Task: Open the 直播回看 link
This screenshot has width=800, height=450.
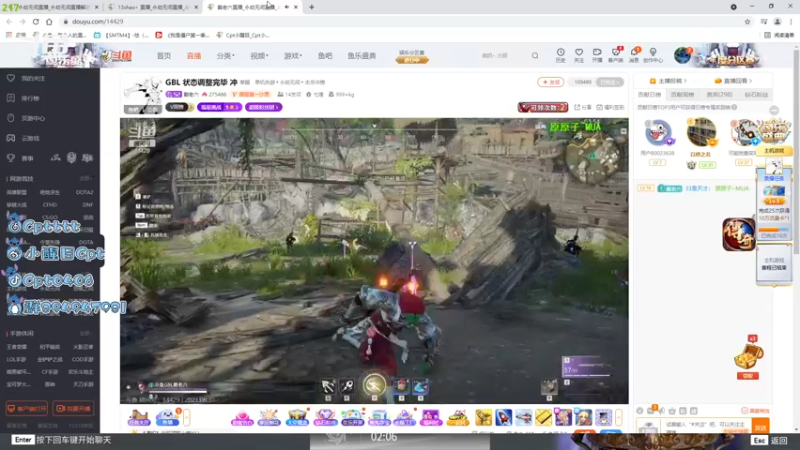Action: (x=733, y=81)
